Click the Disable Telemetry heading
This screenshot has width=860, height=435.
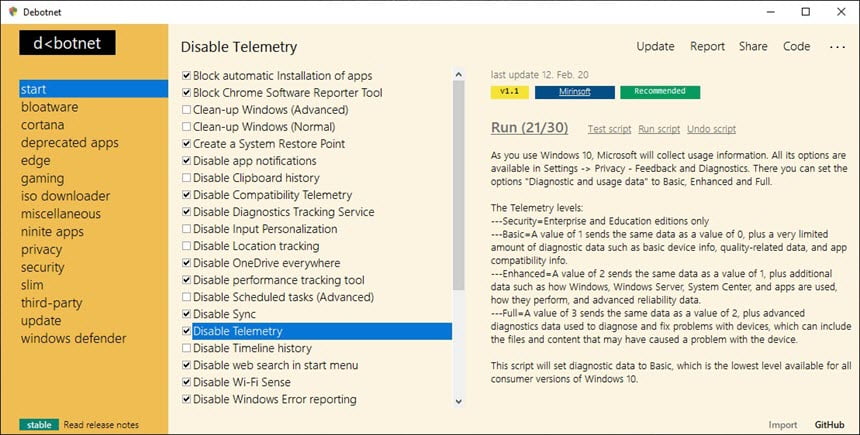pyautogui.click(x=239, y=47)
